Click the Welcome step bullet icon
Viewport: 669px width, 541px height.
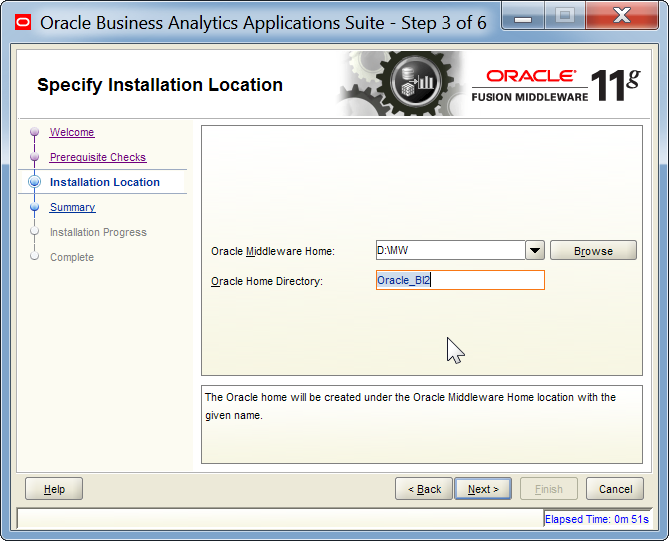pos(35,132)
